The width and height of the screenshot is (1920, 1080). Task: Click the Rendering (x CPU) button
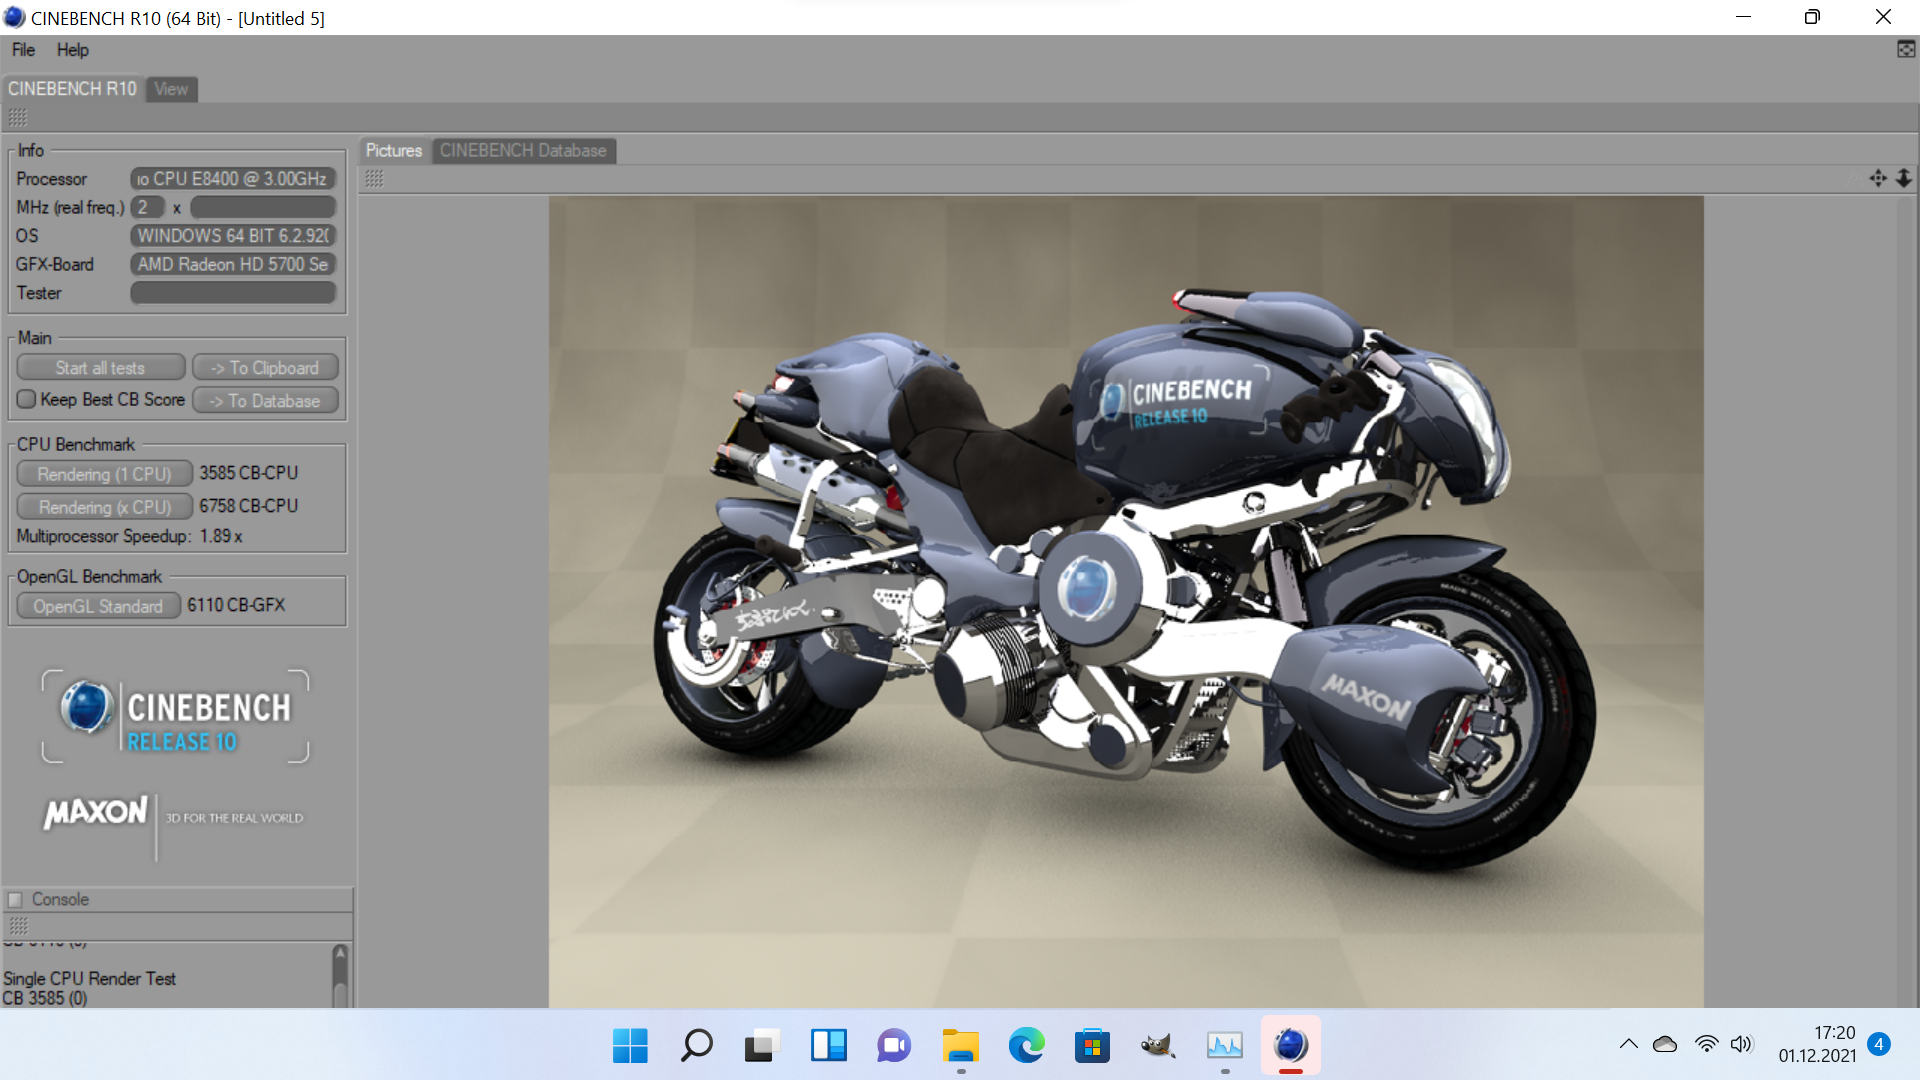[104, 507]
